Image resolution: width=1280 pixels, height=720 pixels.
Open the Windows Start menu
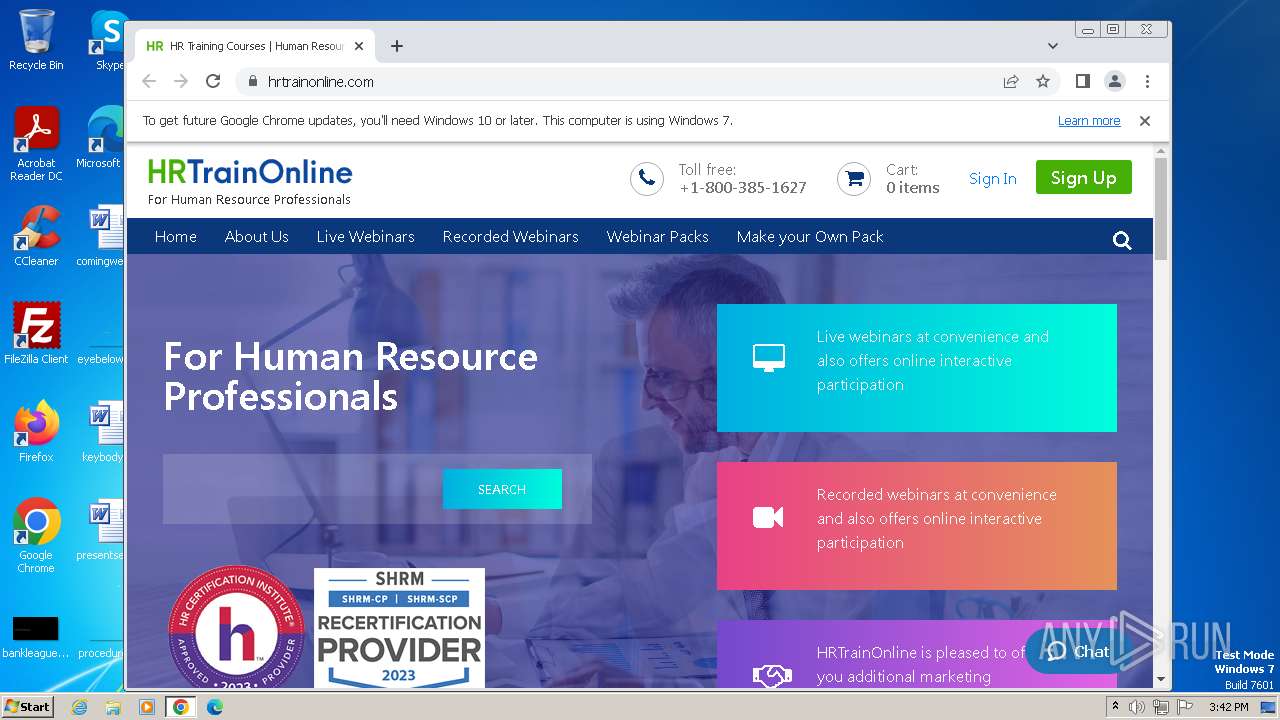[27, 706]
